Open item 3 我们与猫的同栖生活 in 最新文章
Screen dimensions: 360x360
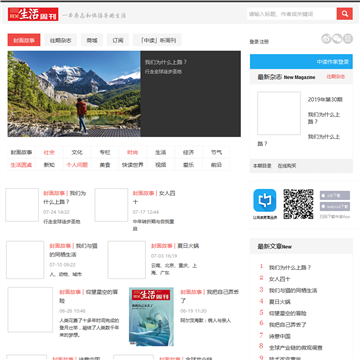point(293,290)
